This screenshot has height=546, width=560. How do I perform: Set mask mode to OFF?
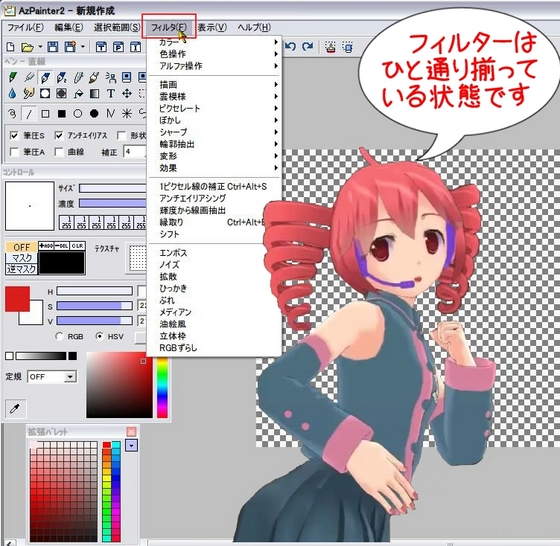pos(21,247)
